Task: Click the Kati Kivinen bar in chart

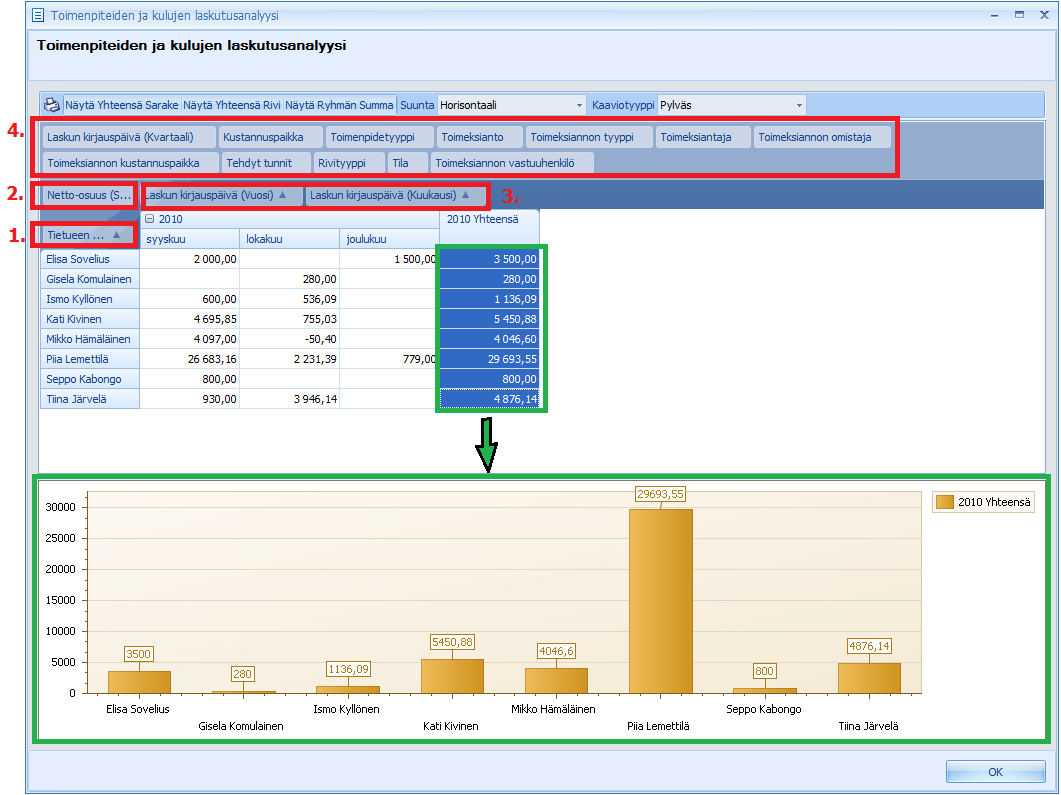Action: (x=452, y=676)
